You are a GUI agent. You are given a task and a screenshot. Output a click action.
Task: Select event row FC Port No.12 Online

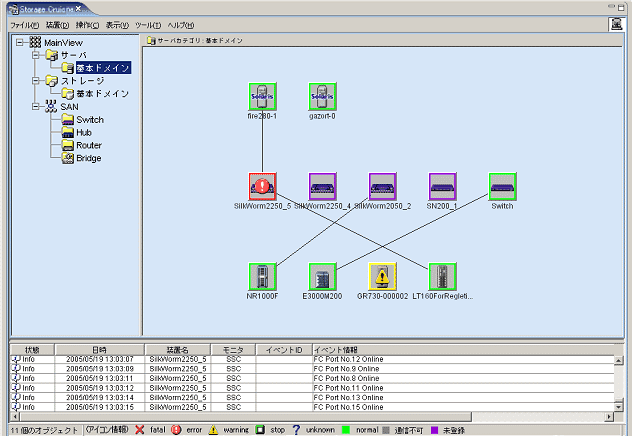312,359
